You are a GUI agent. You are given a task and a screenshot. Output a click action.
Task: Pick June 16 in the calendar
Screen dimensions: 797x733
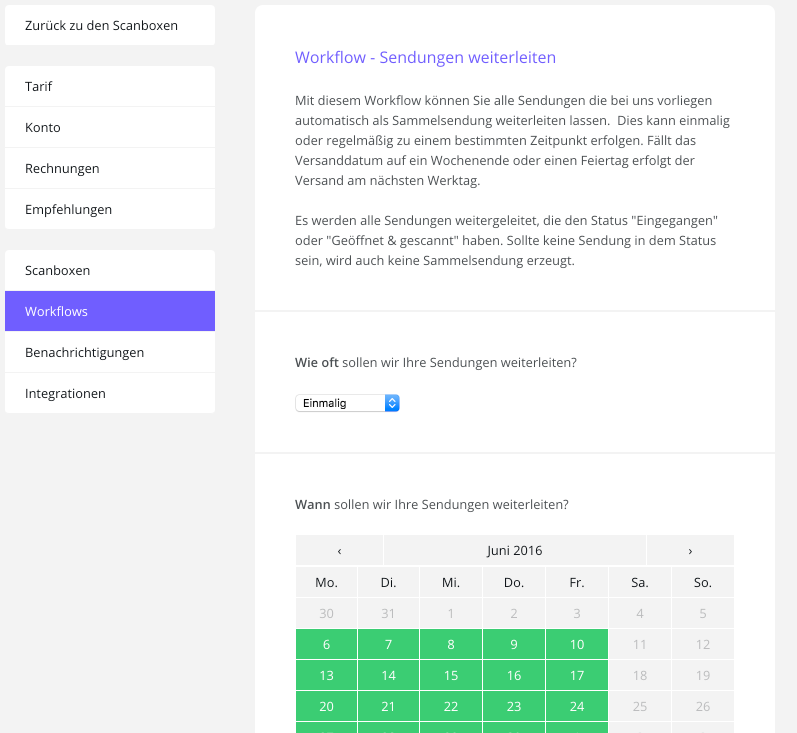click(x=514, y=676)
